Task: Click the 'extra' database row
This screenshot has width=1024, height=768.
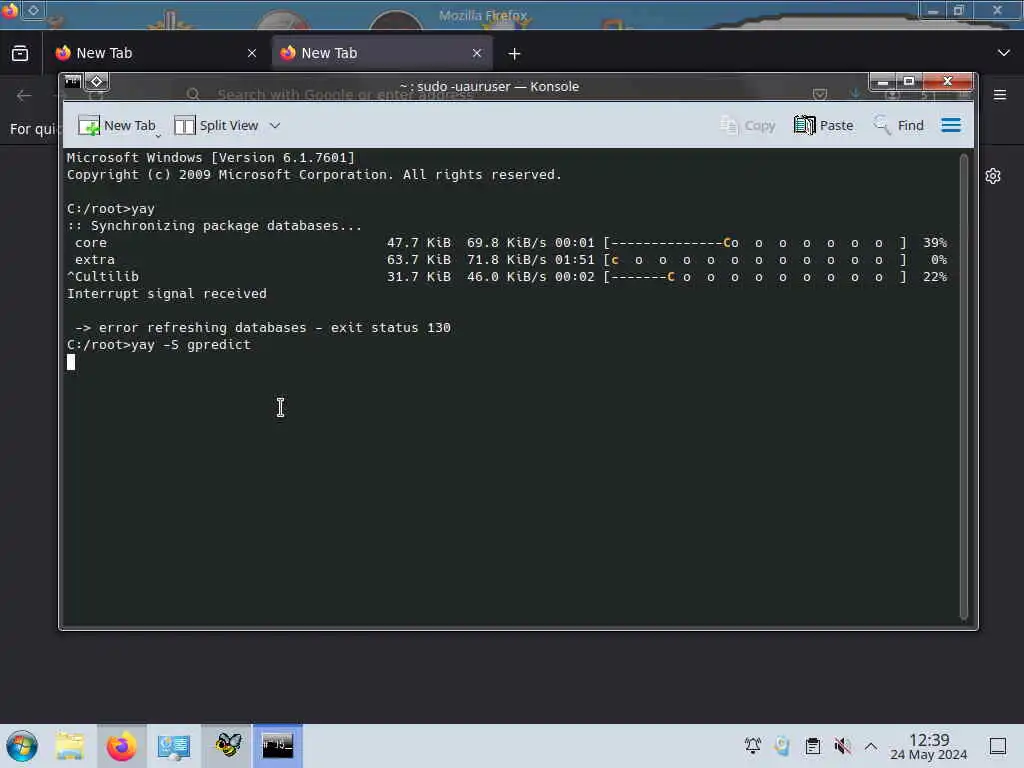Action: pyautogui.click(x=507, y=260)
